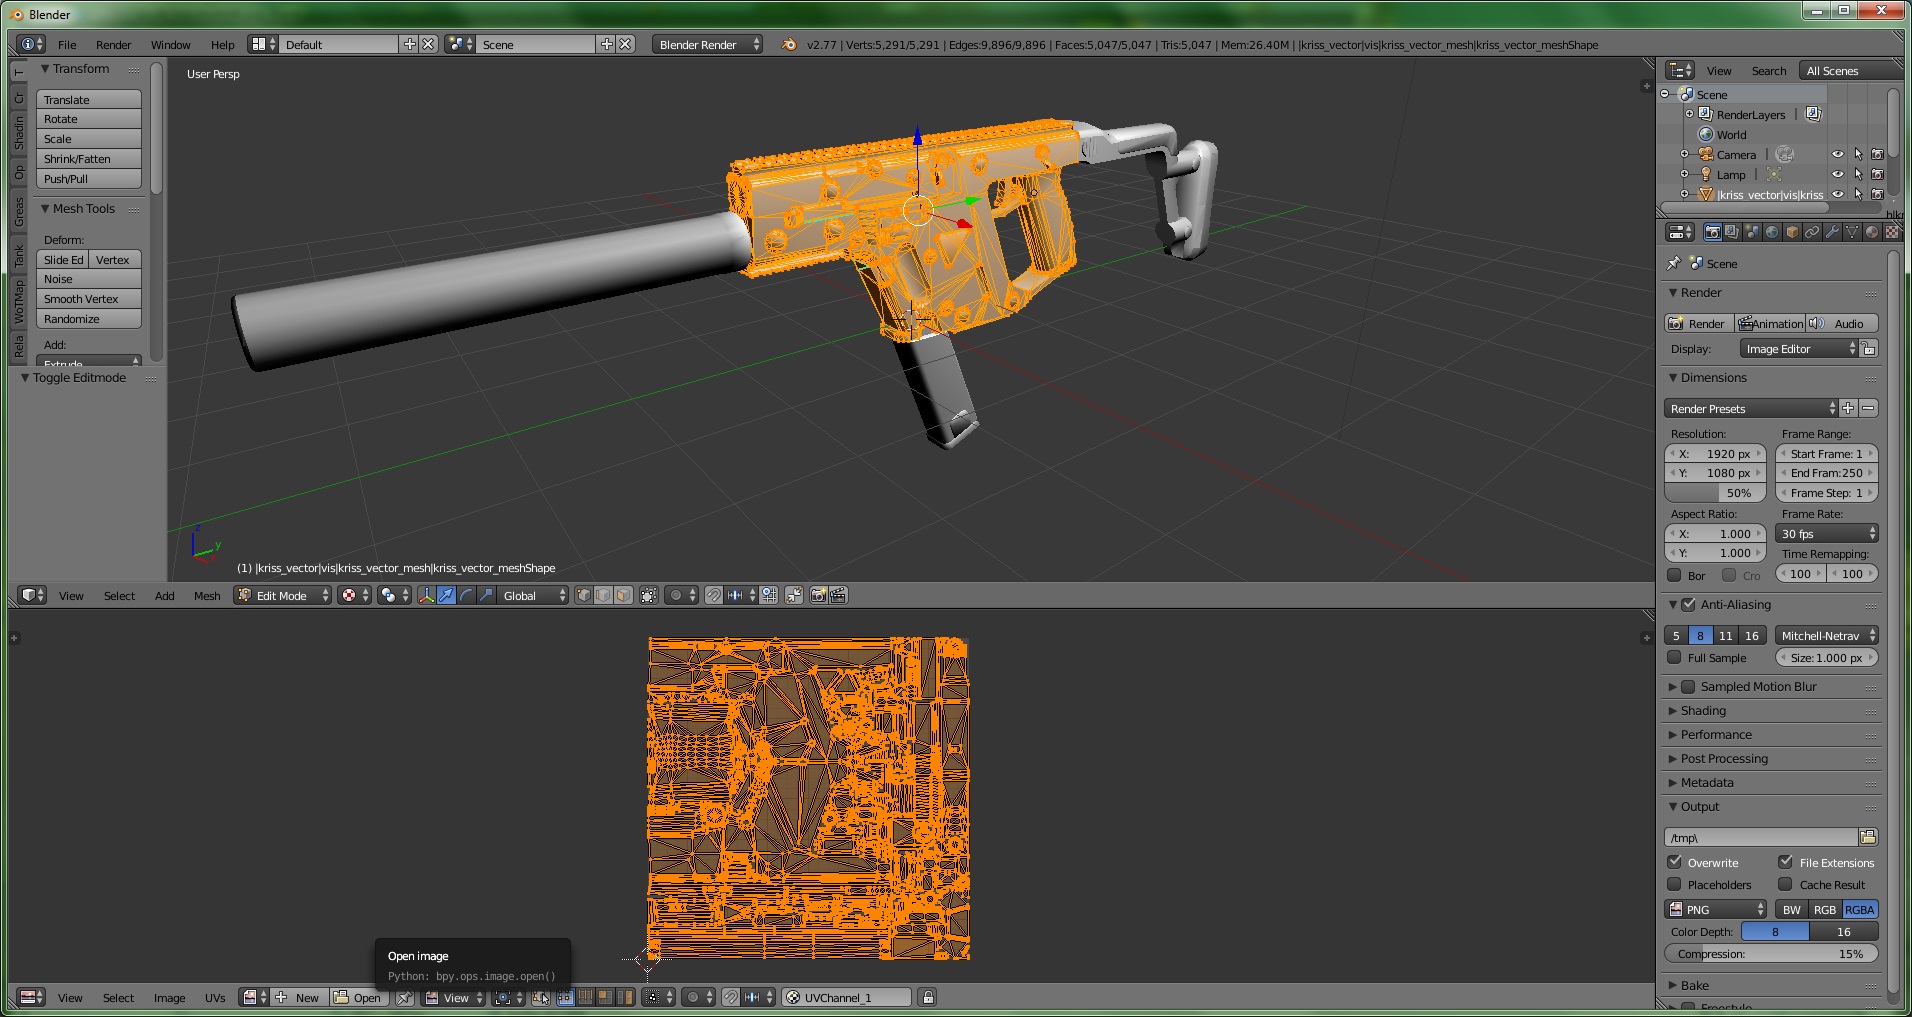Switch to face select mode in 3D view
Image resolution: width=1912 pixels, height=1017 pixels.
(x=623, y=596)
